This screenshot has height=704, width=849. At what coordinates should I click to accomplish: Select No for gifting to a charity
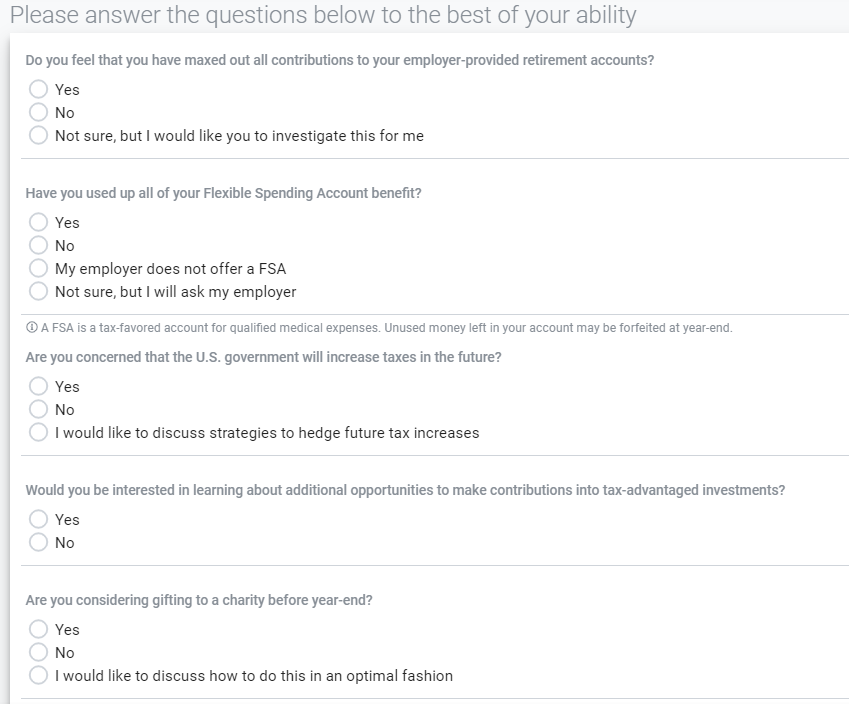coord(38,652)
